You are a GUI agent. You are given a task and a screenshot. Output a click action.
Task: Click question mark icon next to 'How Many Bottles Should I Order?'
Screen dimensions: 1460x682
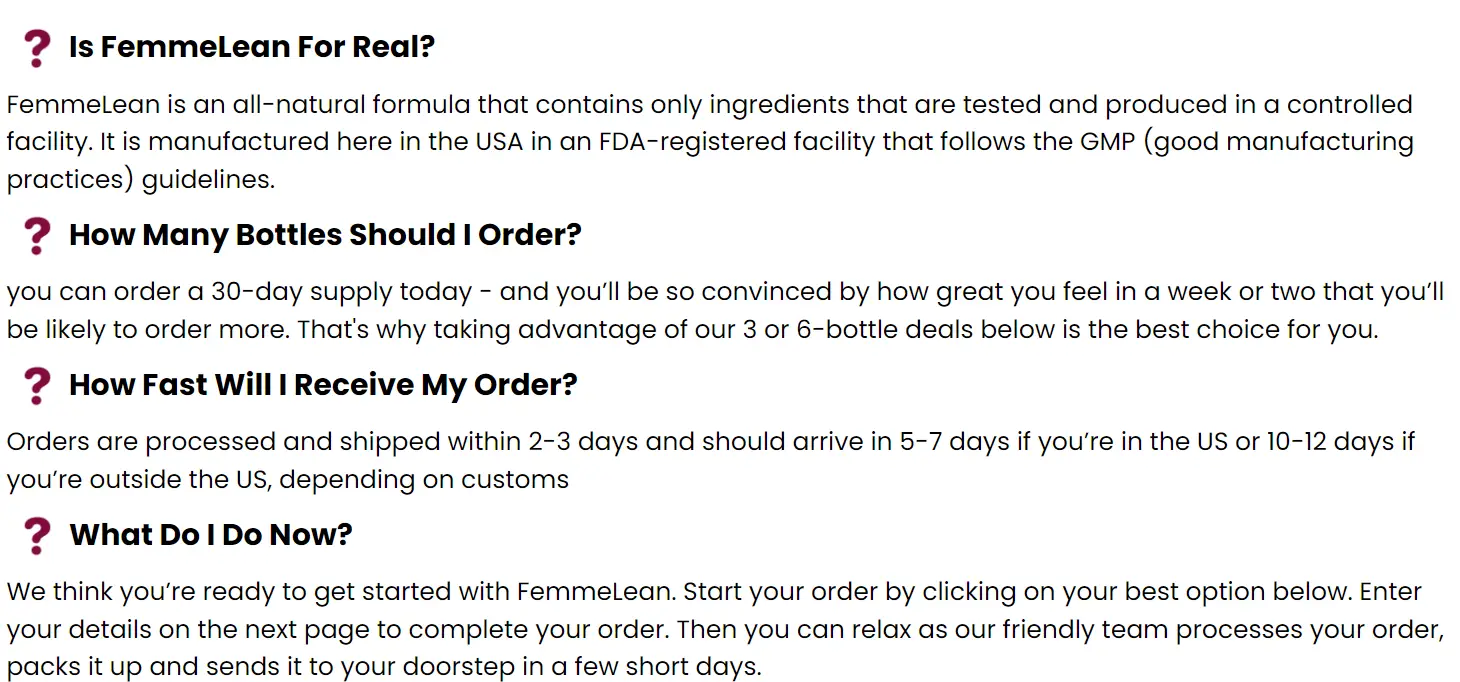(37, 236)
